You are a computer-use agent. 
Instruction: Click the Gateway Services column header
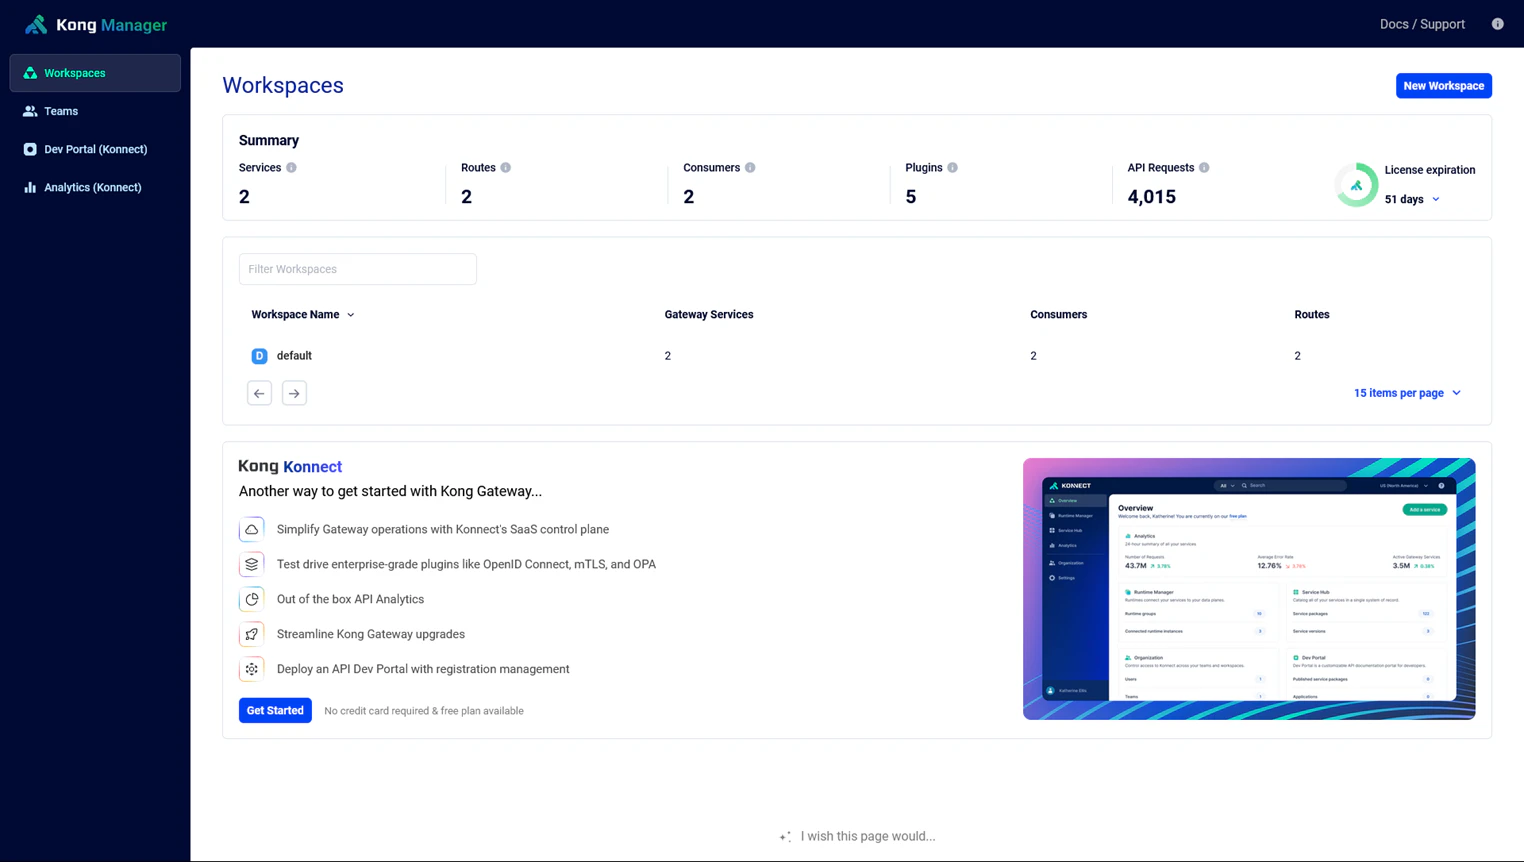[x=709, y=315]
